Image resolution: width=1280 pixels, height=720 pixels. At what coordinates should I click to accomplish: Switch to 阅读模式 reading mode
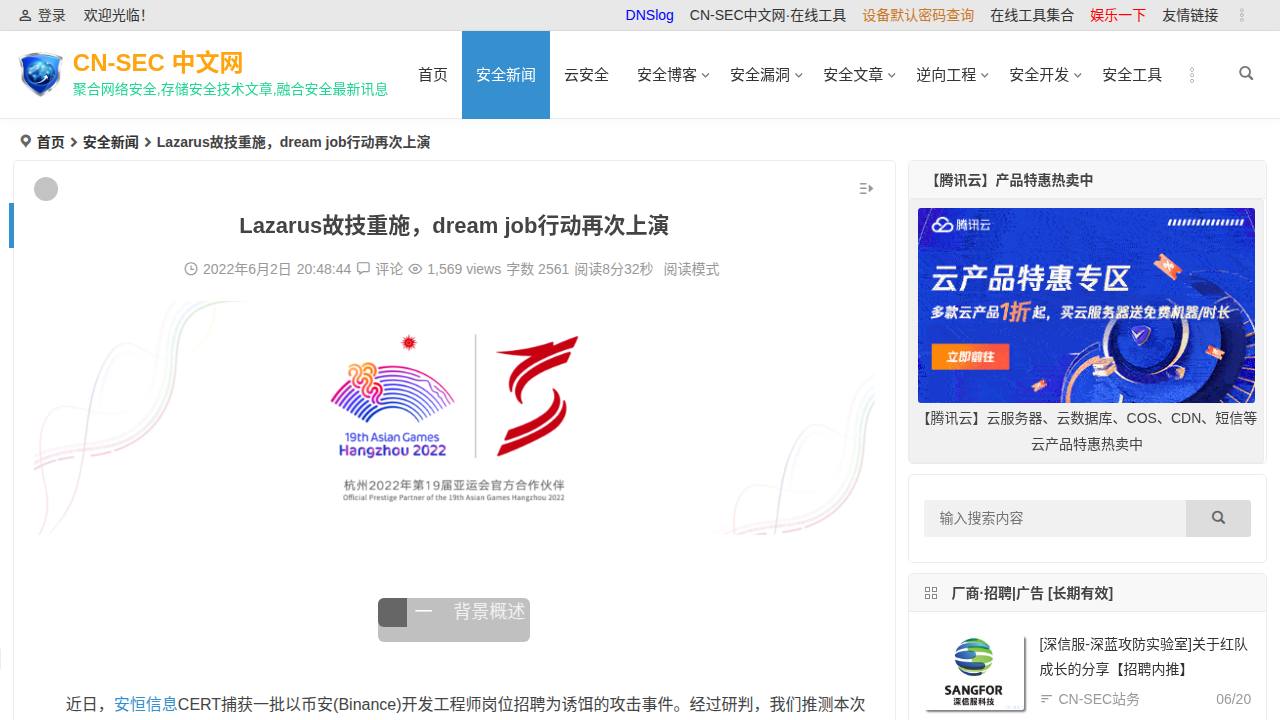[x=691, y=269]
